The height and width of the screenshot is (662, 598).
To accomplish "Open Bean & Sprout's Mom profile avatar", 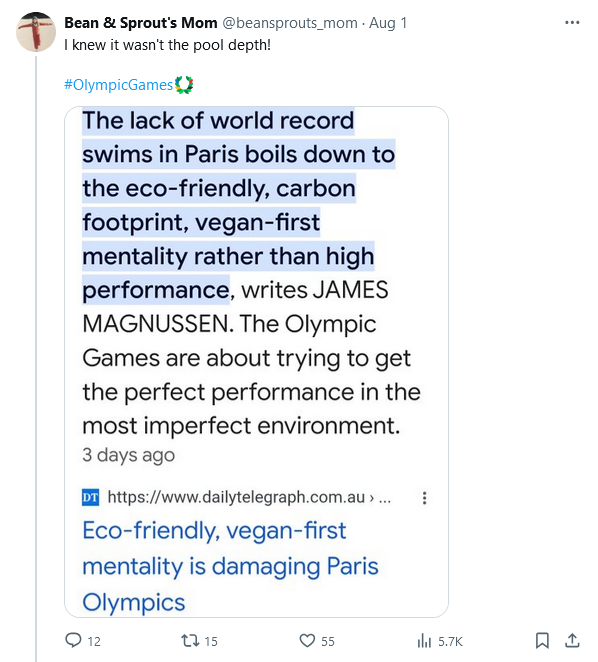I will tap(36, 32).
